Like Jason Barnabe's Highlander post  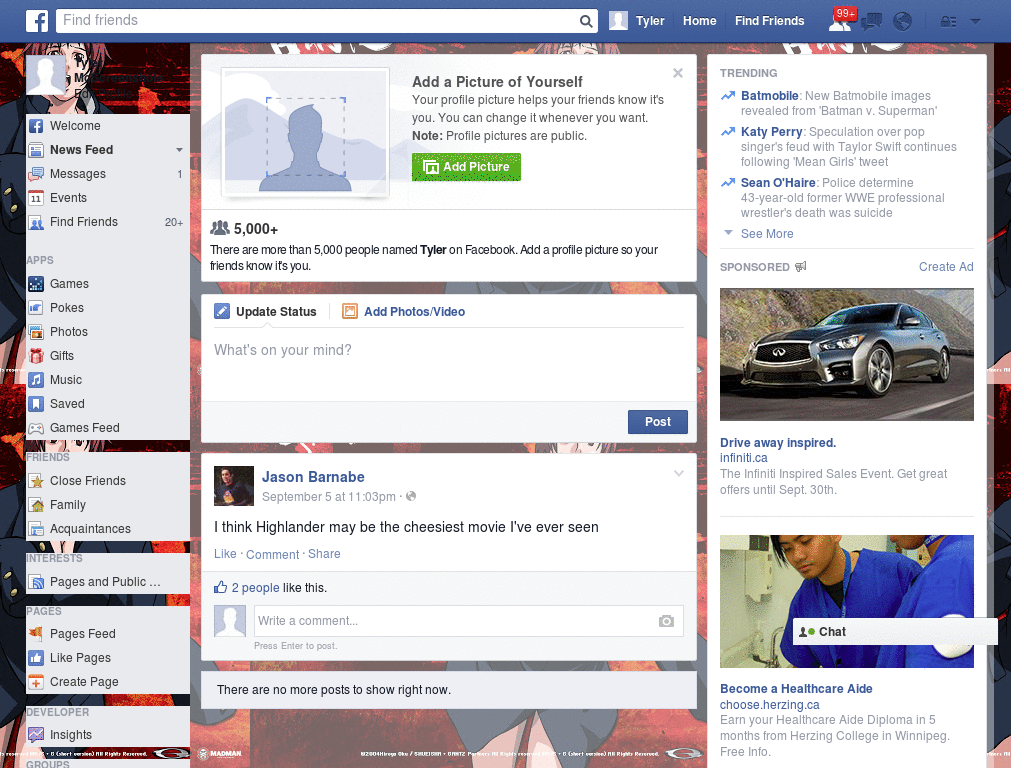[225, 554]
